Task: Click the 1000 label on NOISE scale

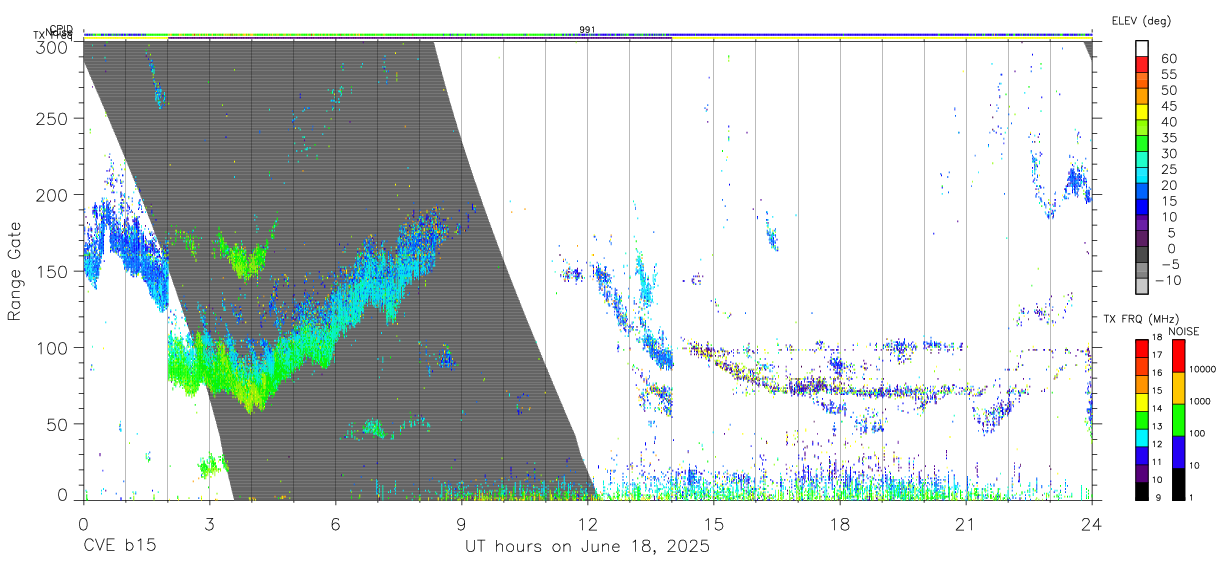Action: click(x=1201, y=402)
